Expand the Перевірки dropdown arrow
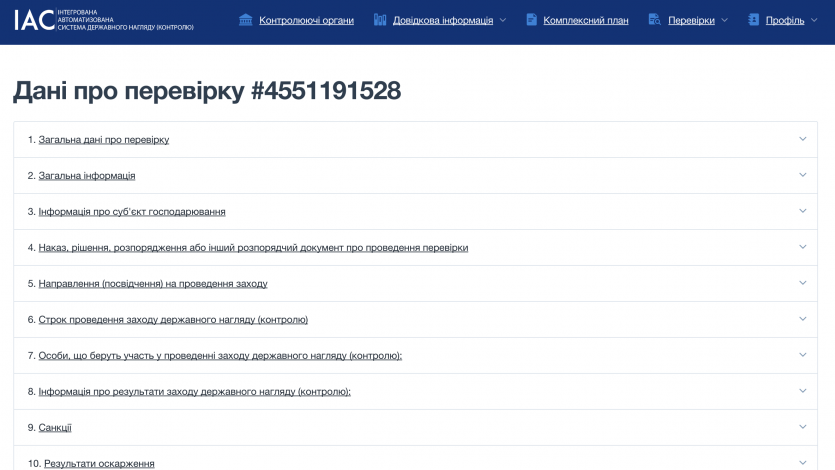 (x=724, y=20)
